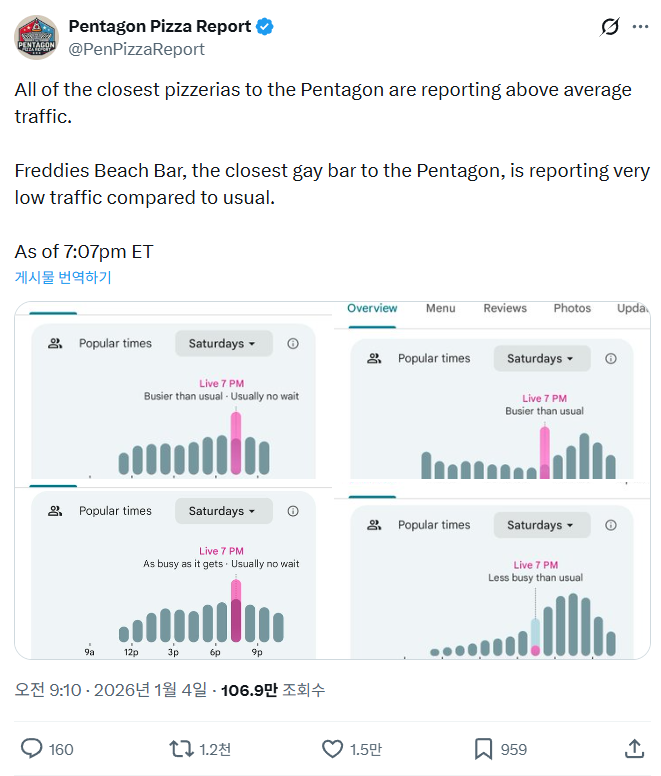
Task: Click the top-right Popular times info icon
Action: (611, 358)
